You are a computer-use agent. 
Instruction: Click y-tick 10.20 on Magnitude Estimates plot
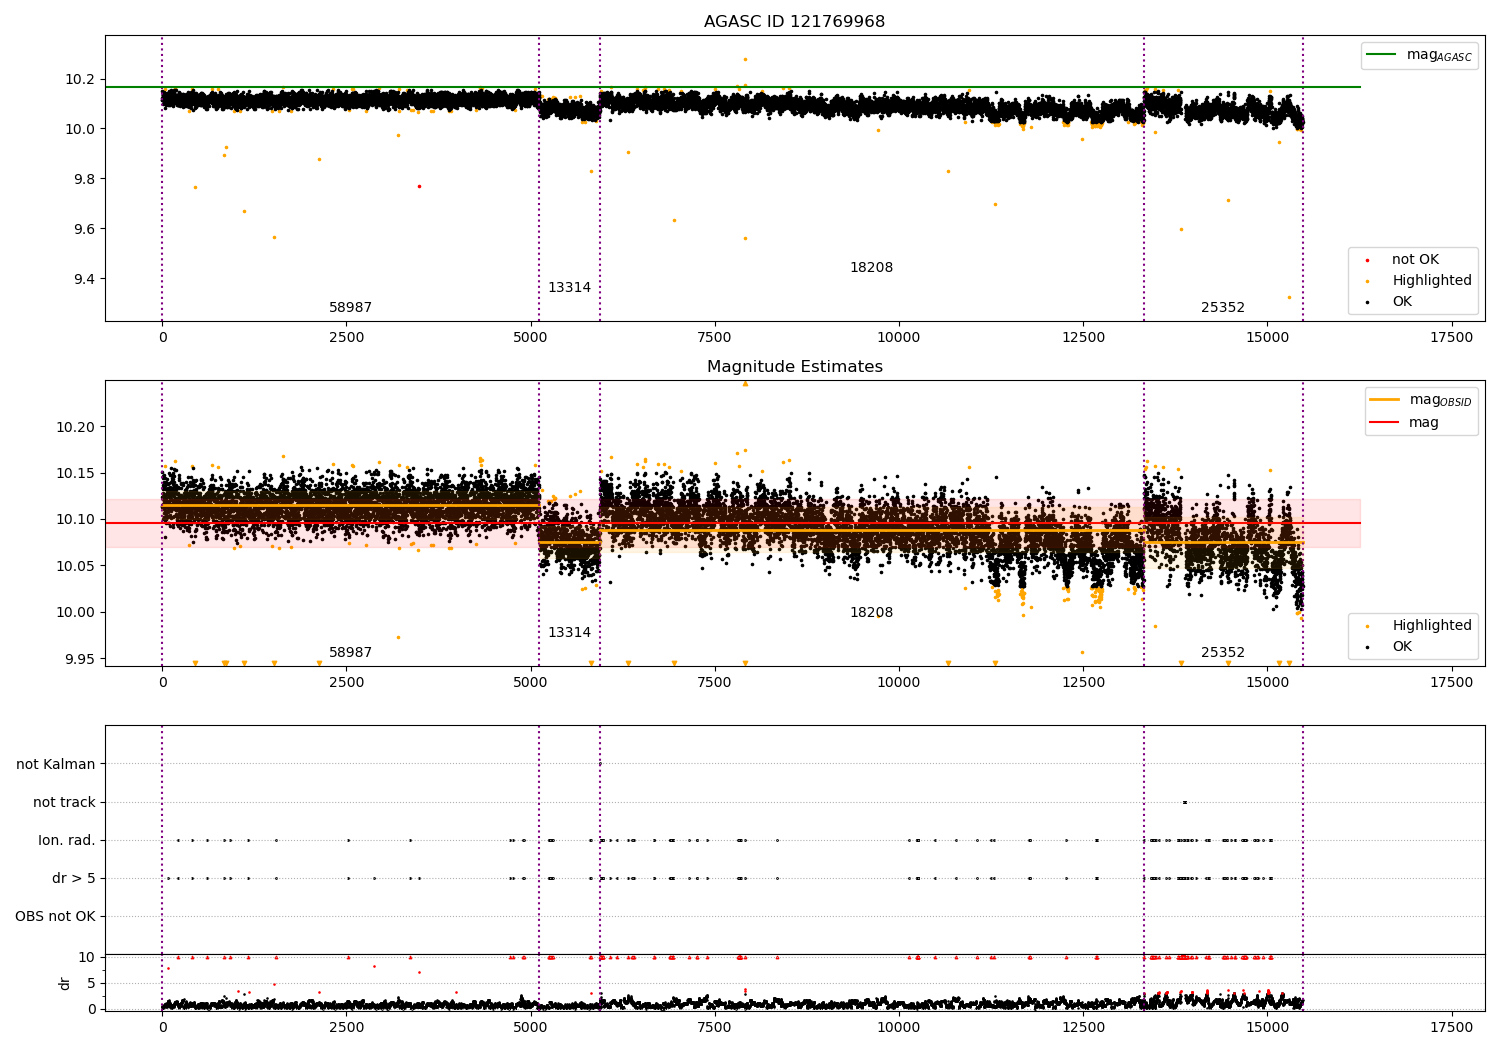(x=76, y=428)
